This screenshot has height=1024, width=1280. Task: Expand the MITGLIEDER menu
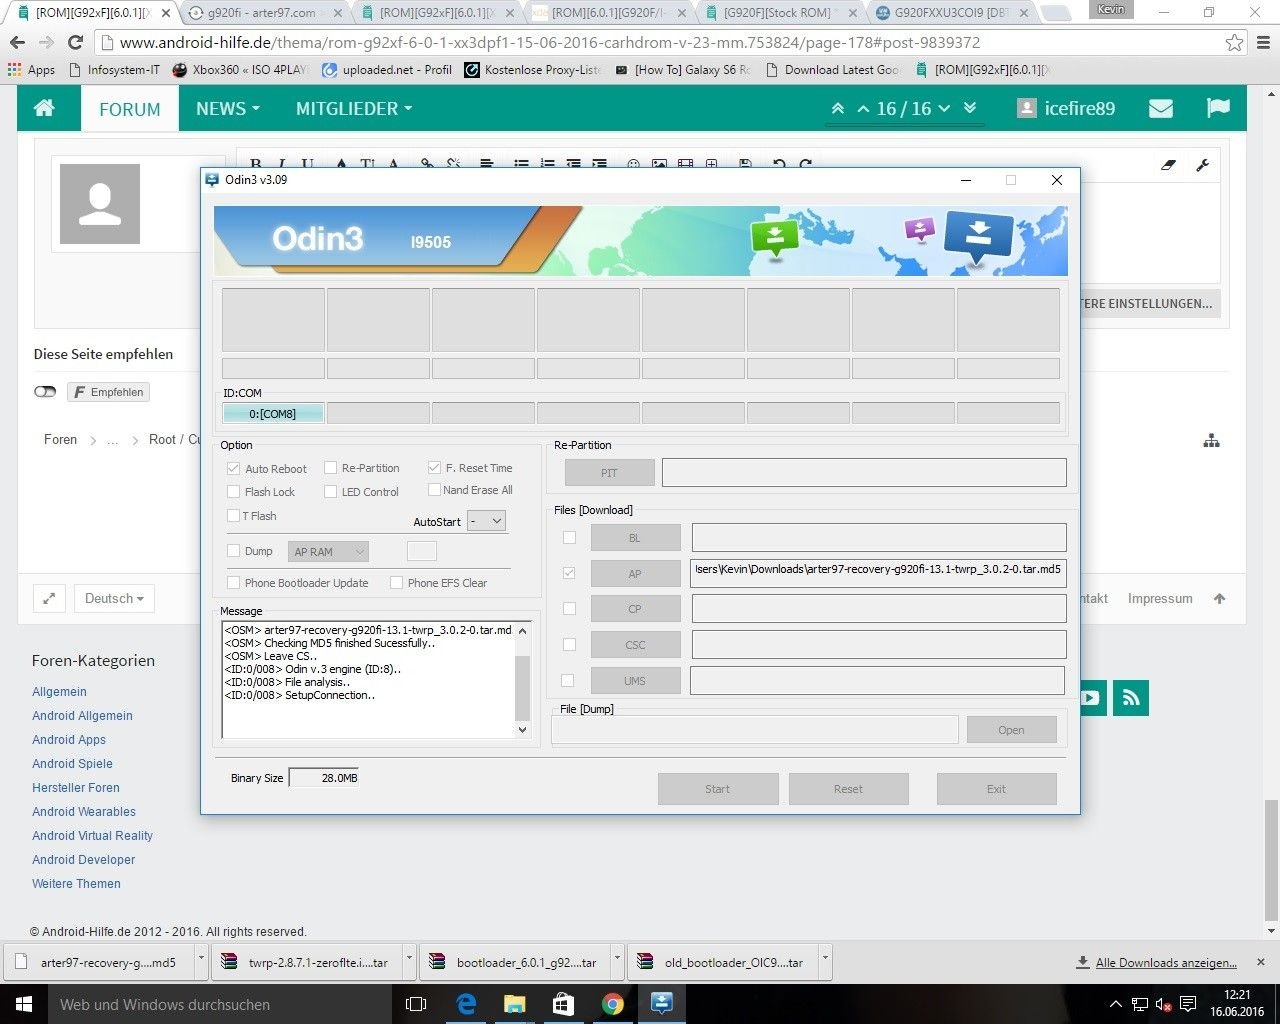(354, 108)
